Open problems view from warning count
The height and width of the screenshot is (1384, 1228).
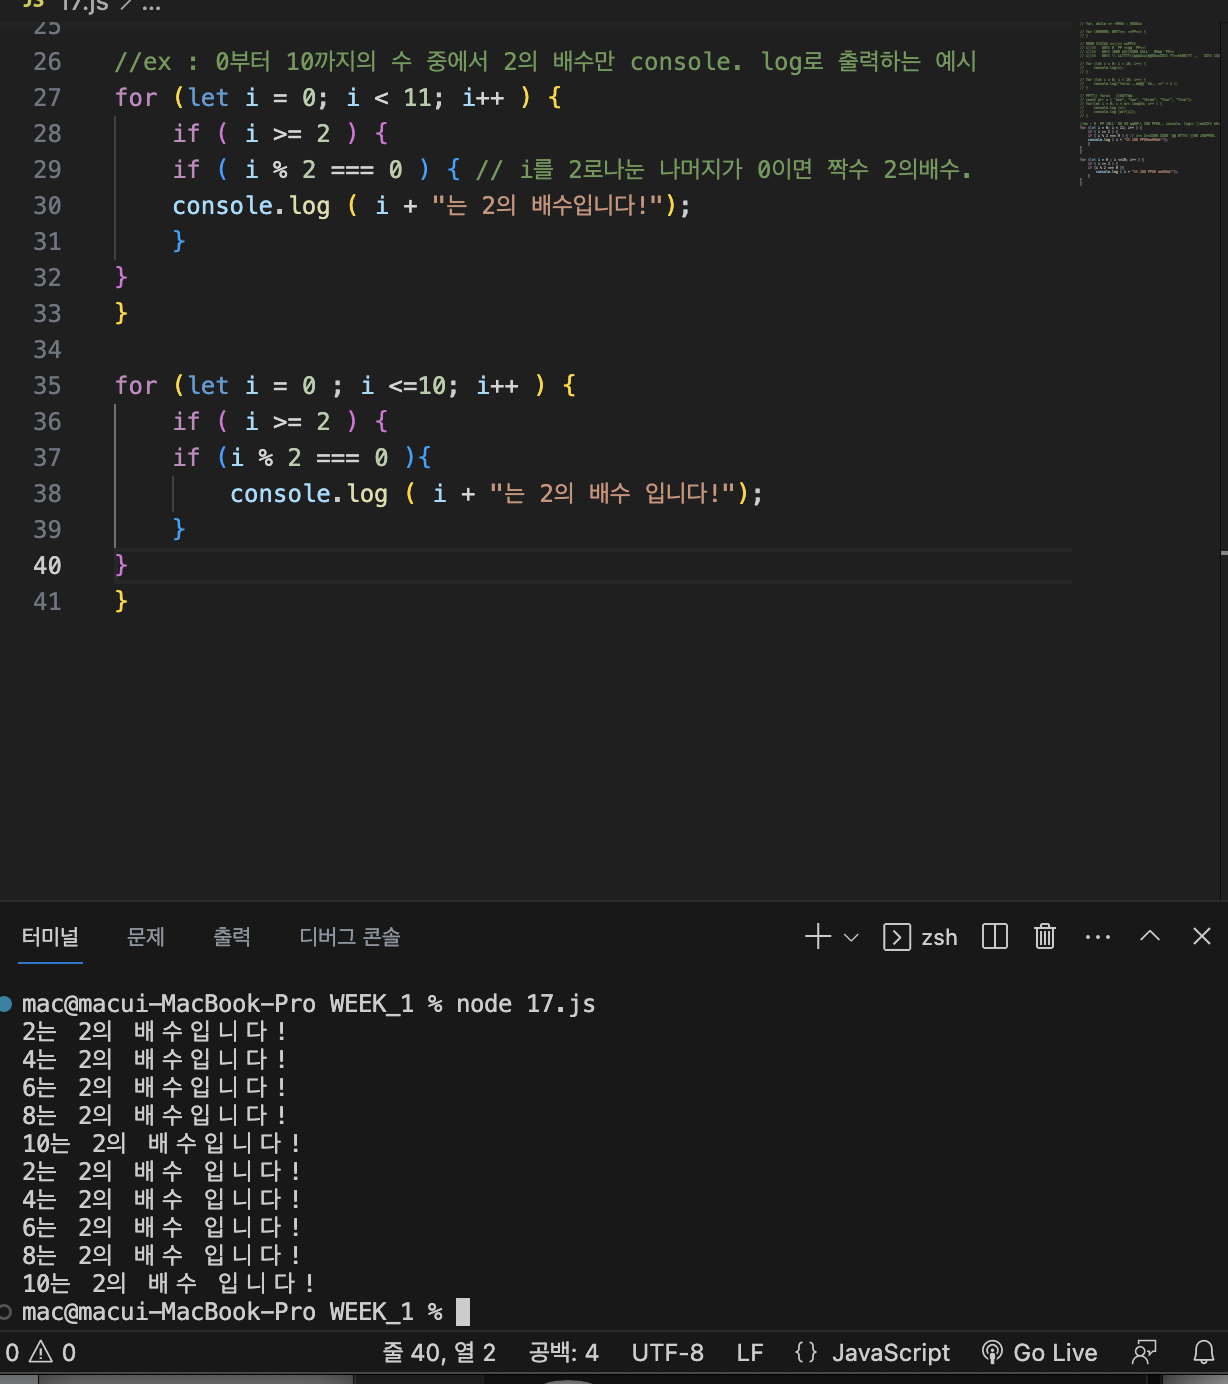pyautogui.click(x=40, y=1353)
